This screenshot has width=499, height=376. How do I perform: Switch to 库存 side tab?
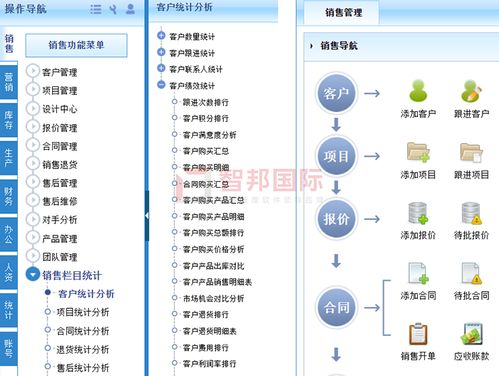(9, 120)
